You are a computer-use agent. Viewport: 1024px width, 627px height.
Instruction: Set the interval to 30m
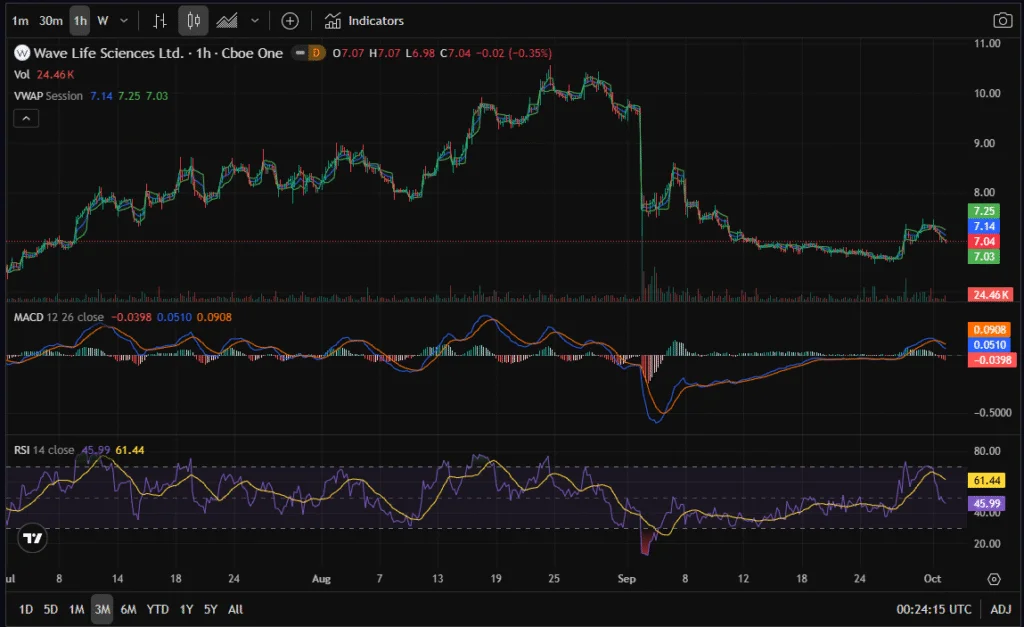(51, 20)
